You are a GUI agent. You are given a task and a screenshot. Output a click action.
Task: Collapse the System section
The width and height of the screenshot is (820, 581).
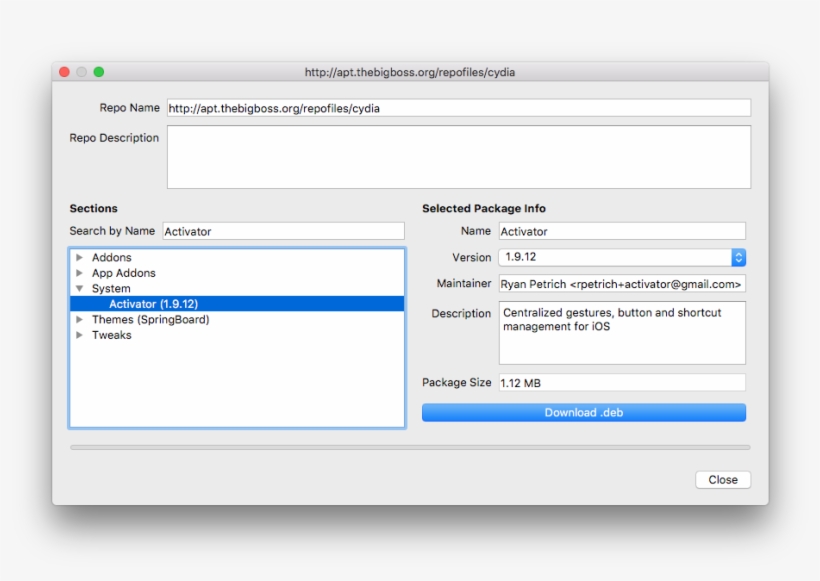click(x=79, y=289)
